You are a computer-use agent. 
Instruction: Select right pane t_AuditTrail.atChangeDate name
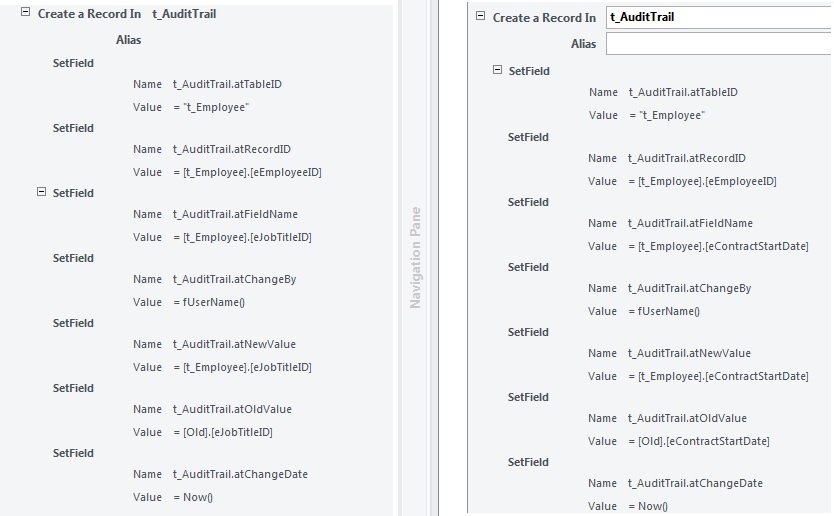(695, 483)
